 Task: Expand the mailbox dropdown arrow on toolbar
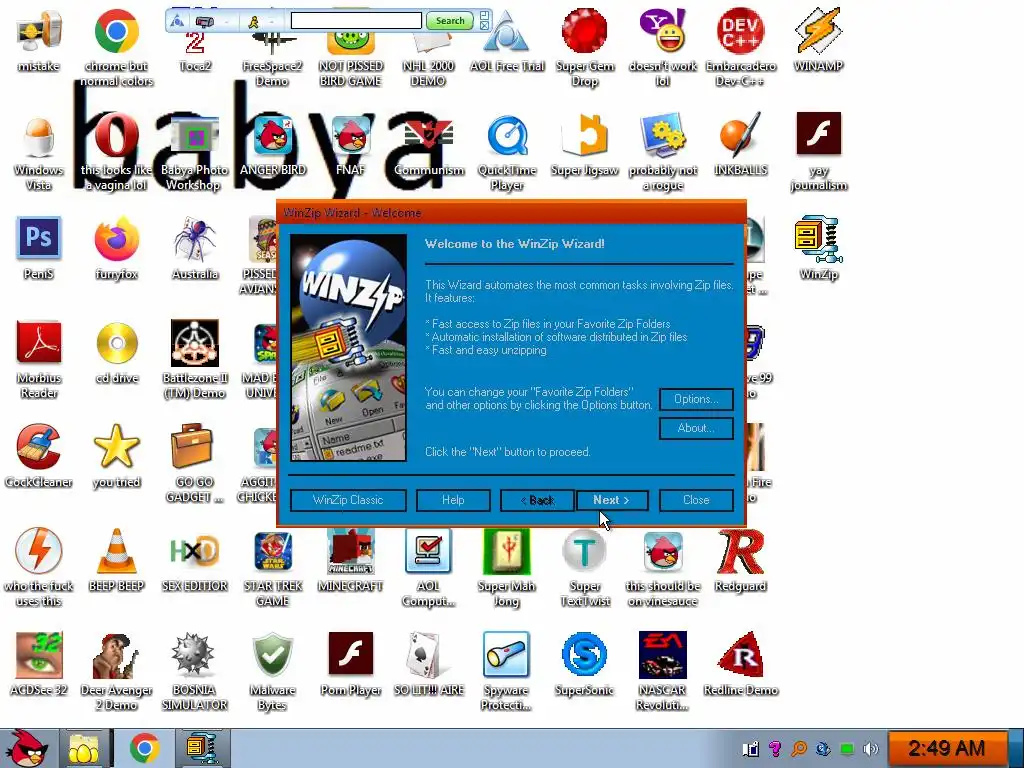(x=226, y=22)
